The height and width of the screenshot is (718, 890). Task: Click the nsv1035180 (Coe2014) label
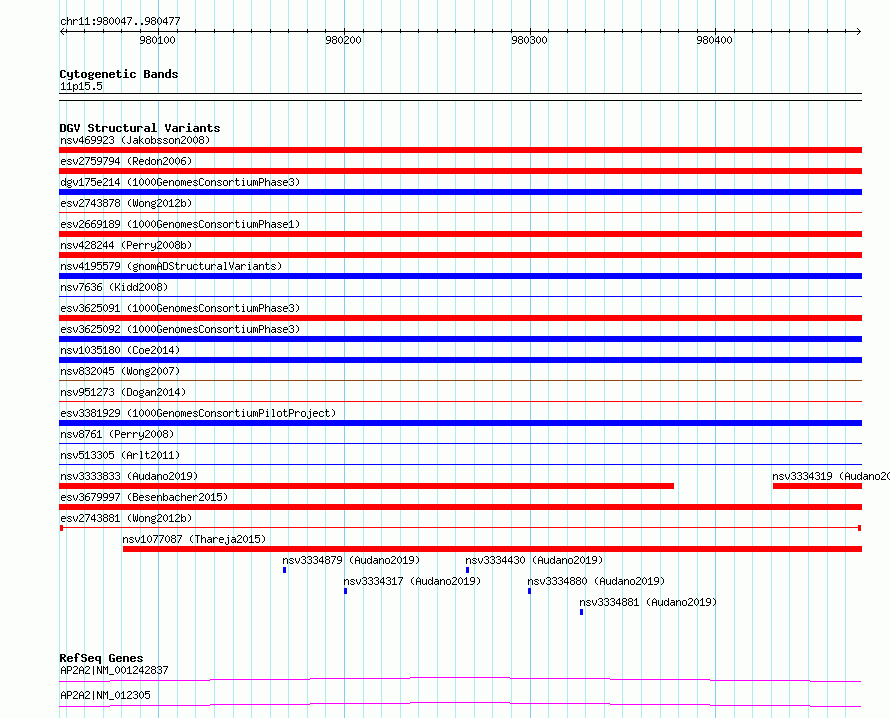pyautogui.click(x=120, y=350)
